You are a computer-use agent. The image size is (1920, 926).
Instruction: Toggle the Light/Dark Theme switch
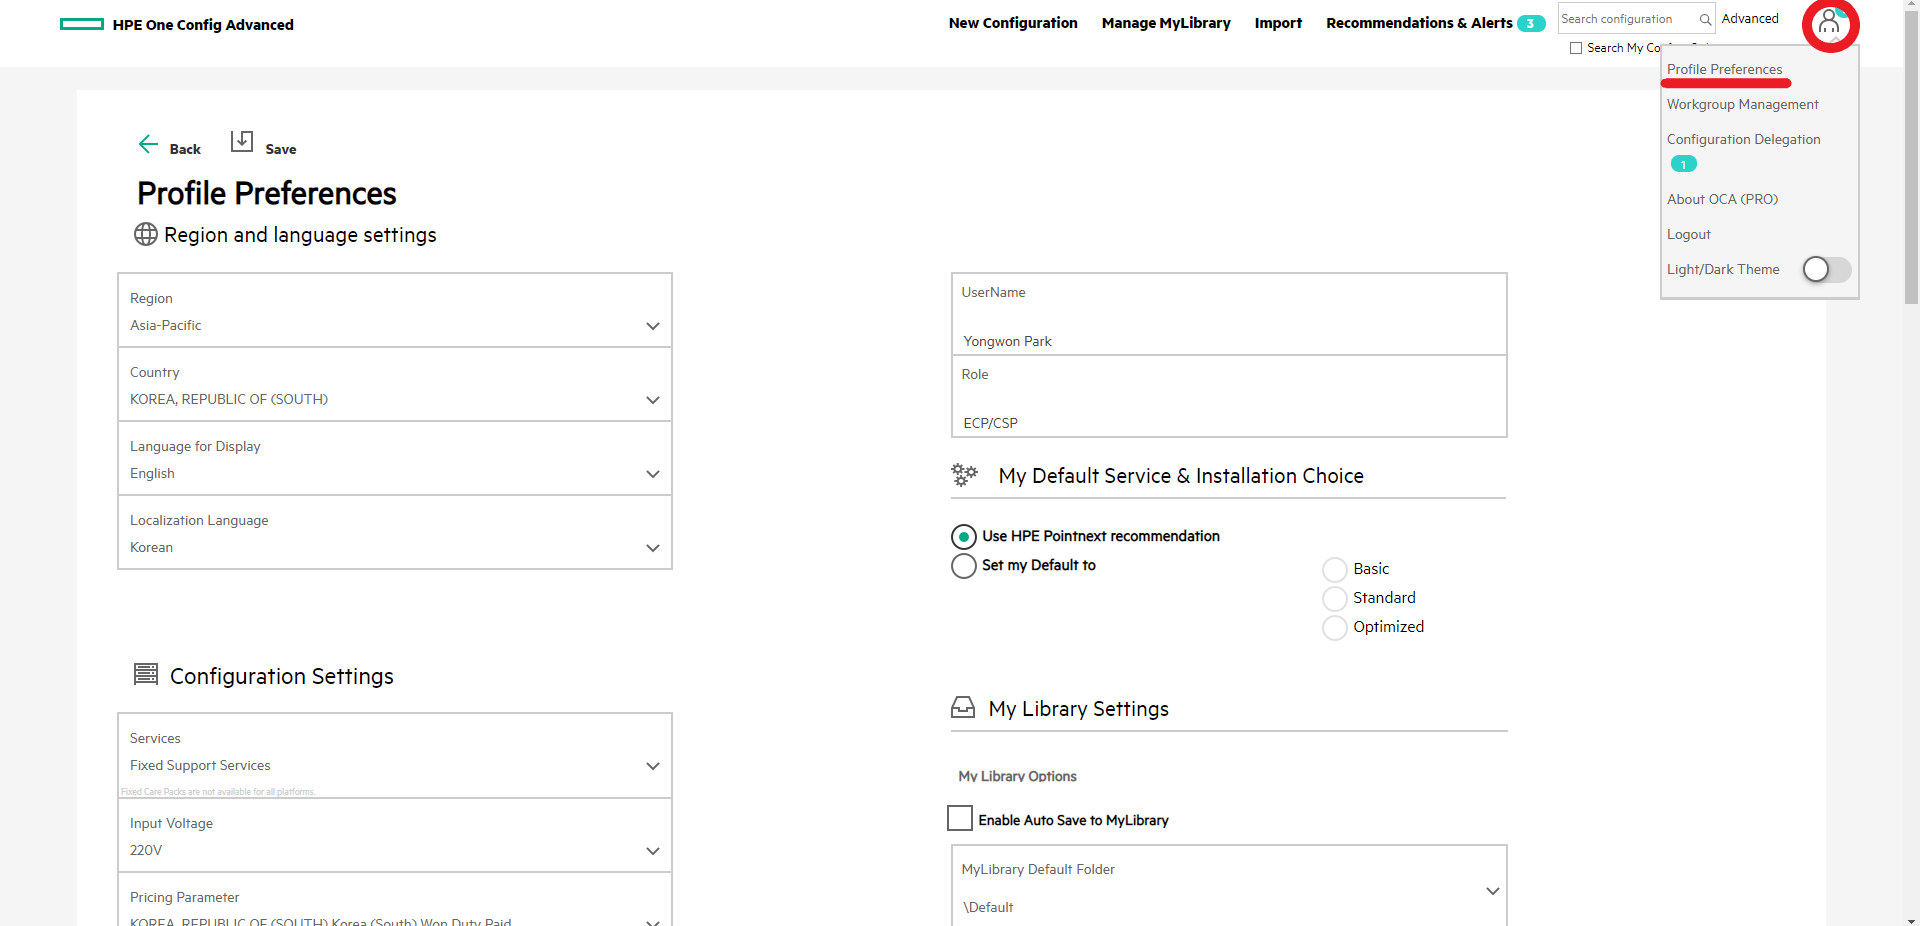click(x=1827, y=269)
